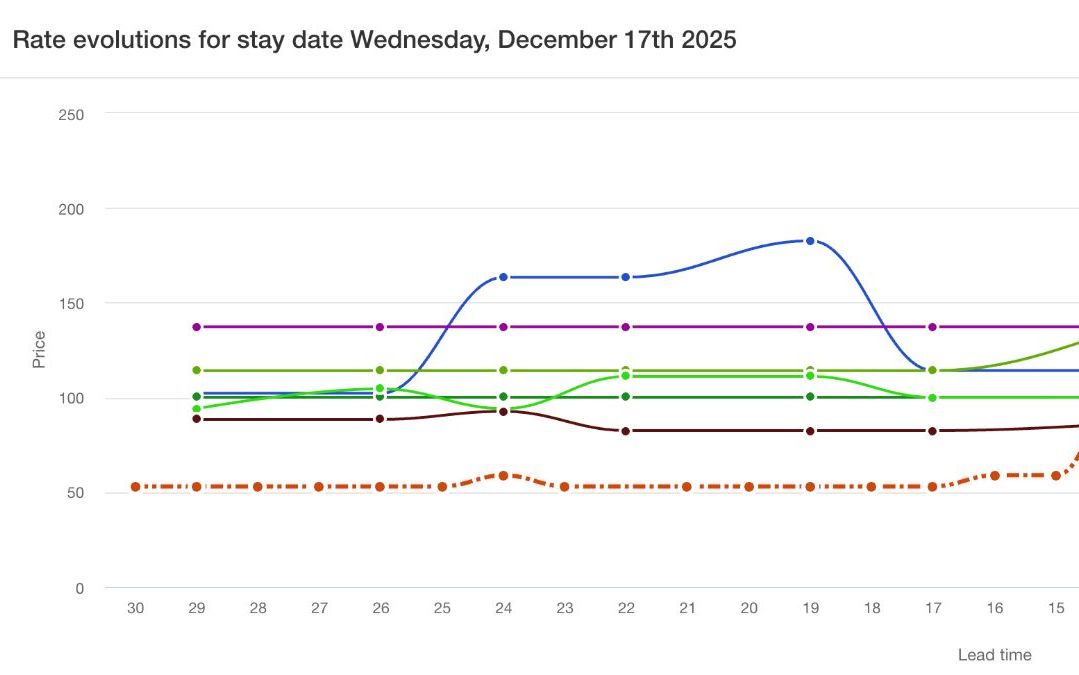
Task: Select the bright green point at lead time 17
Action: (932, 398)
